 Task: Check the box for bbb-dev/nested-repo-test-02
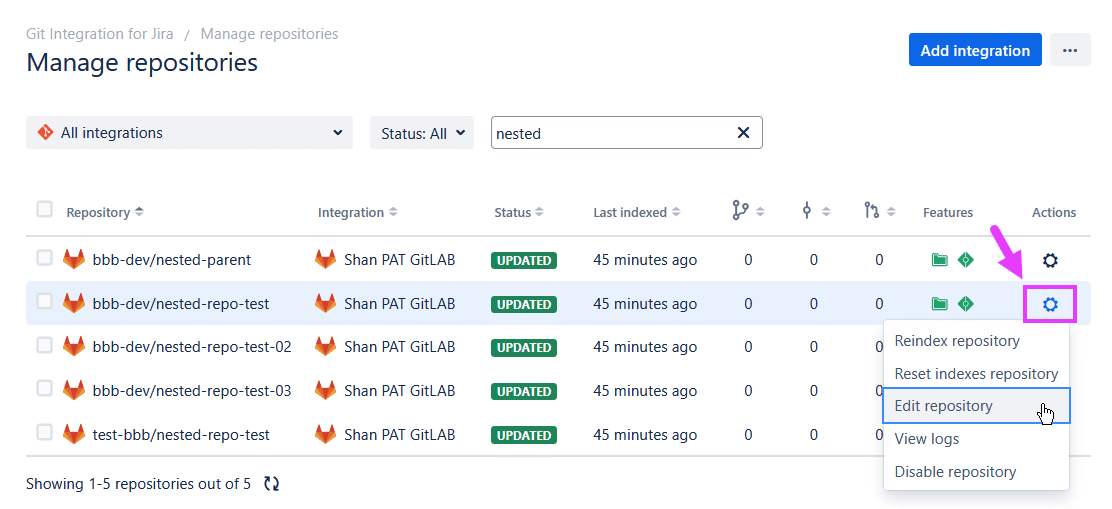(44, 346)
